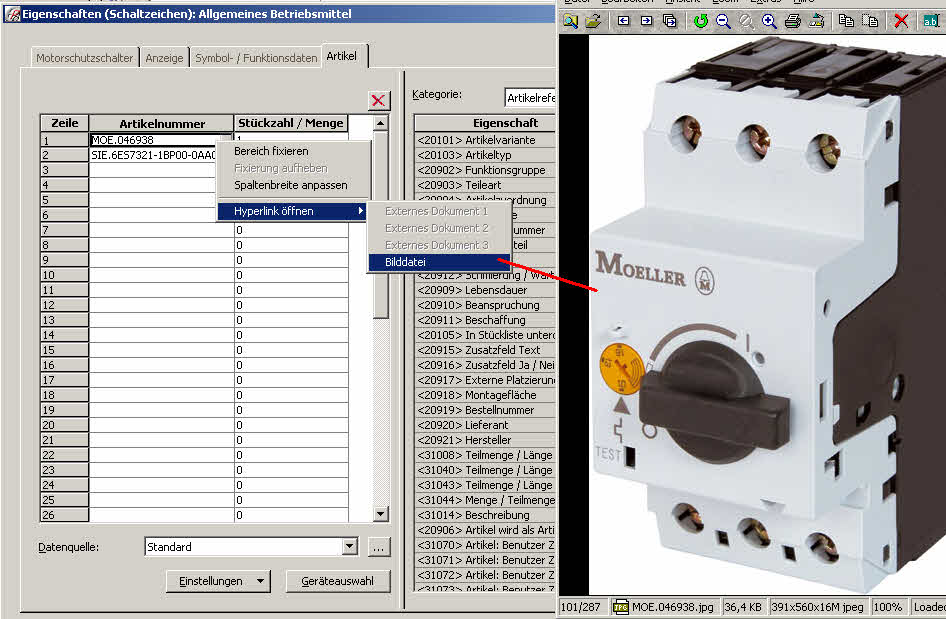Switch to the Motorschutzschalter tab

coord(84,58)
